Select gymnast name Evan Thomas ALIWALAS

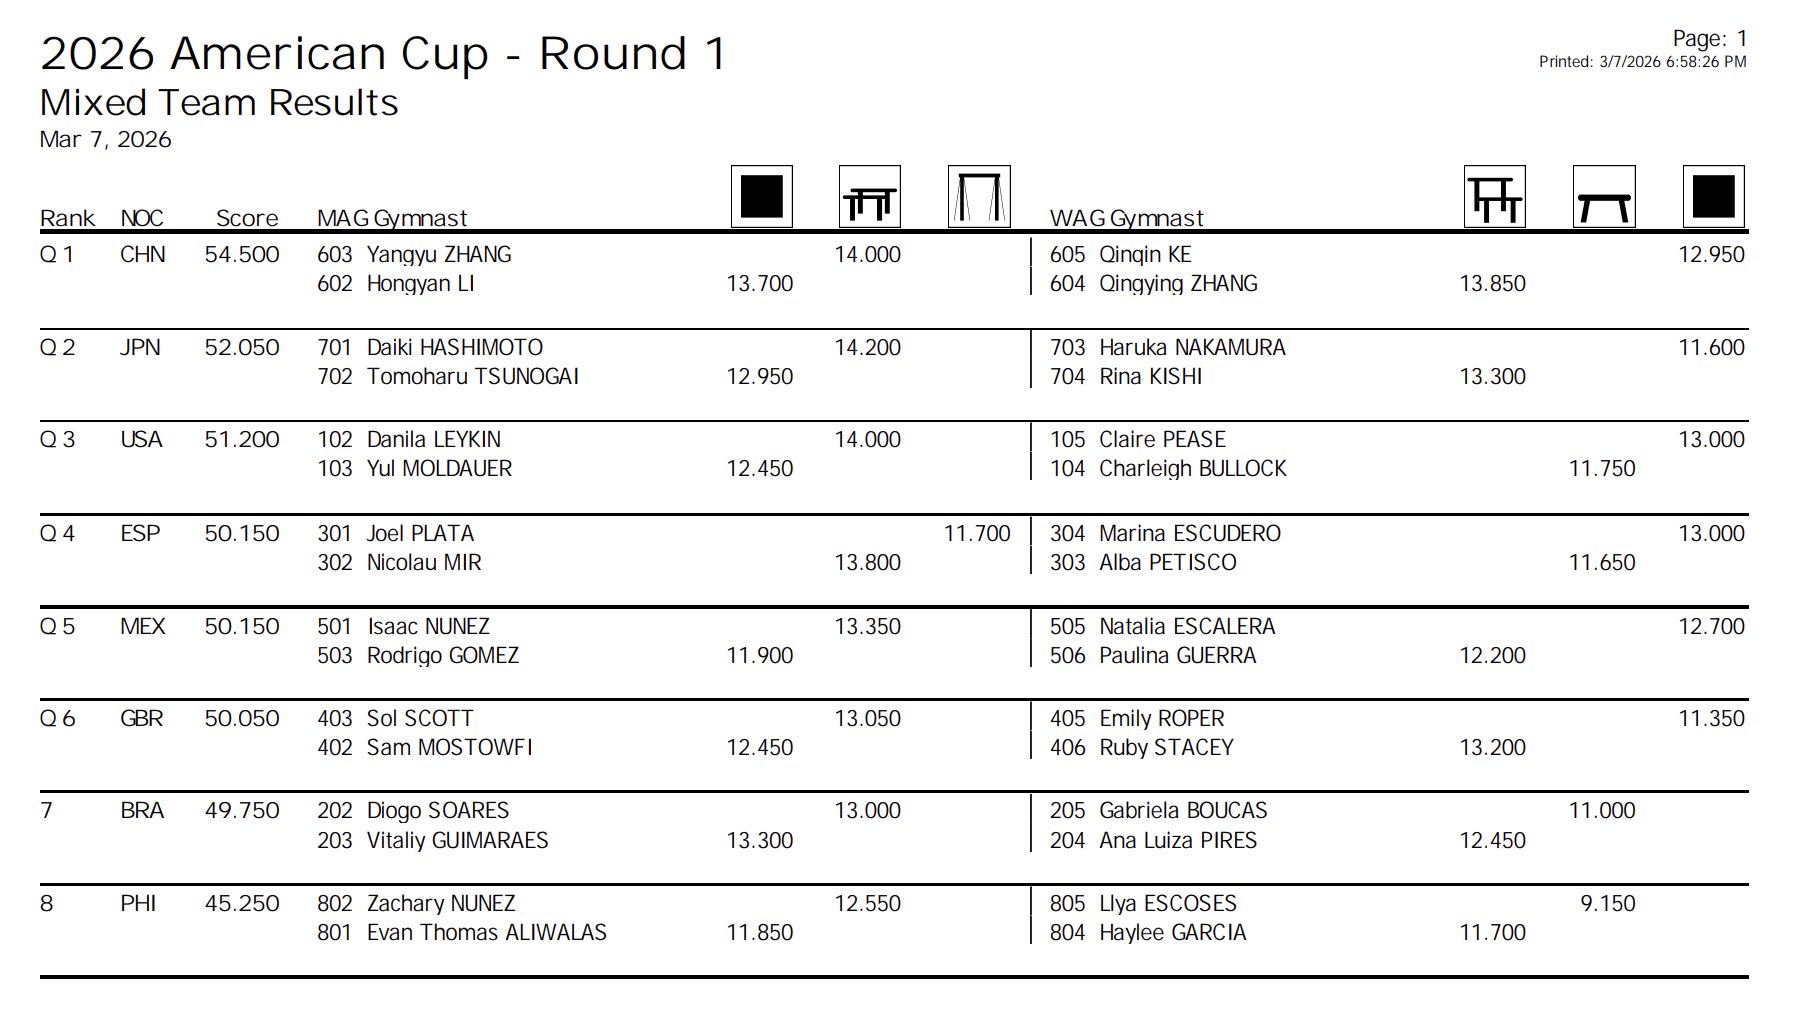pos(486,932)
